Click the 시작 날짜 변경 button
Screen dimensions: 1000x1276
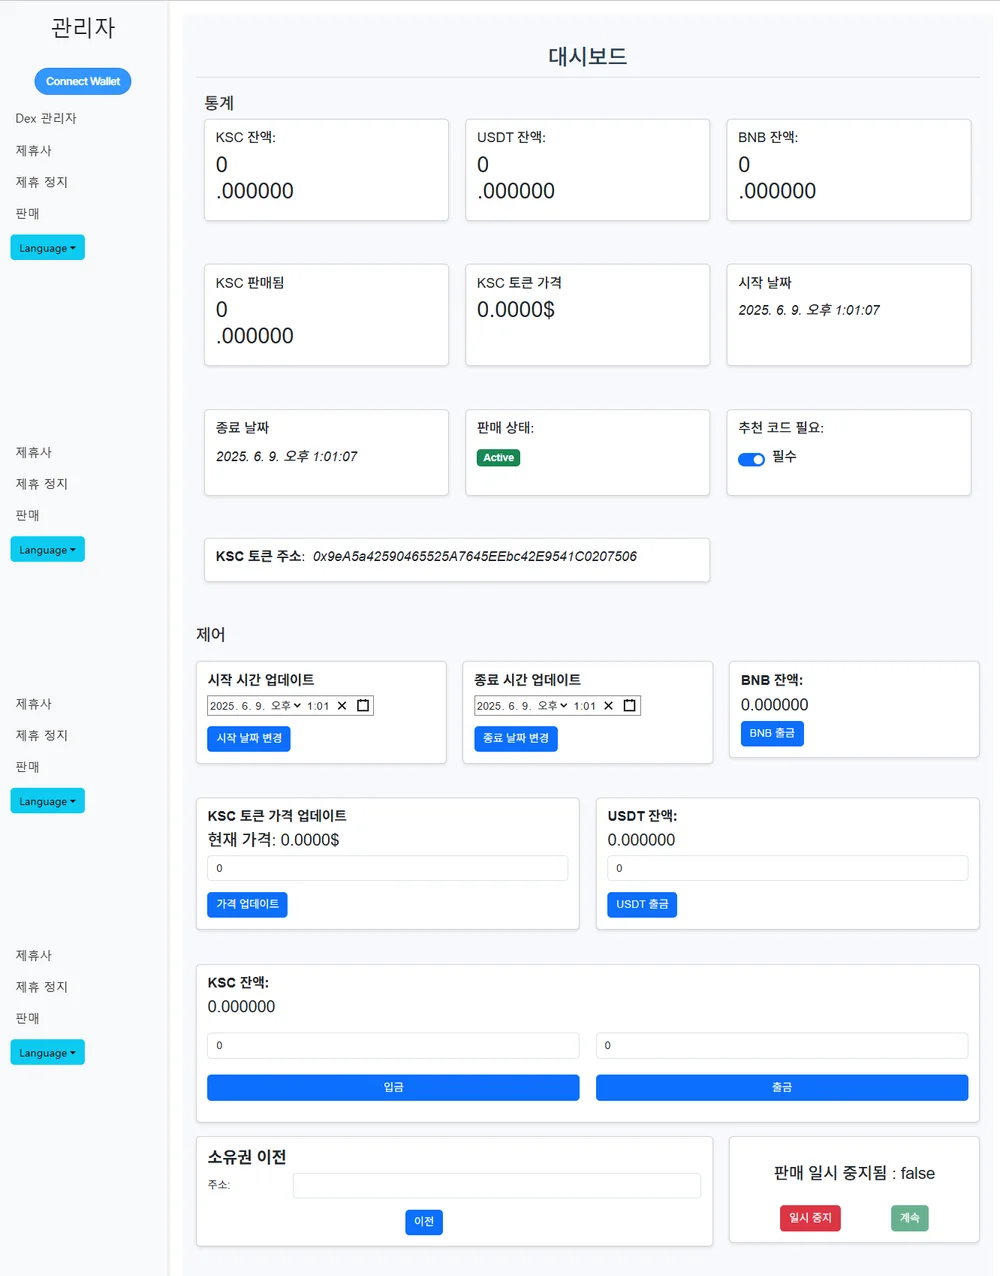coord(248,738)
